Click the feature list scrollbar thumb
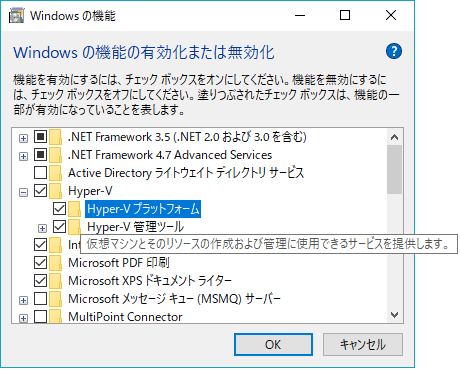 tap(395, 169)
